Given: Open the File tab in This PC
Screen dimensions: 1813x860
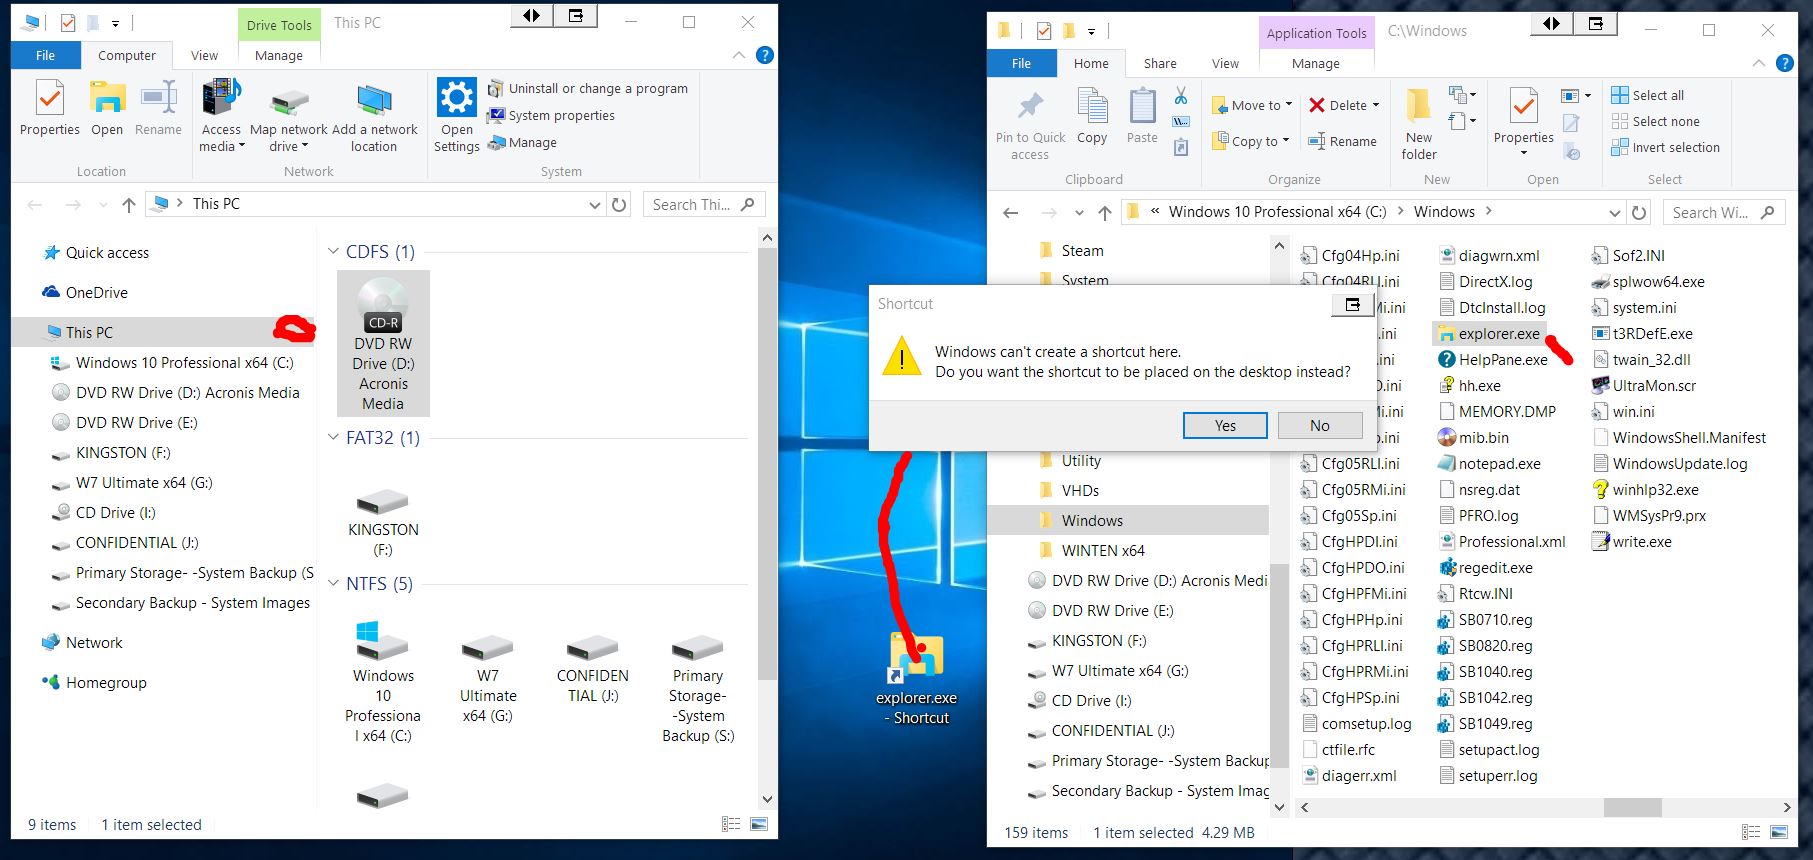Looking at the screenshot, I should [x=46, y=55].
